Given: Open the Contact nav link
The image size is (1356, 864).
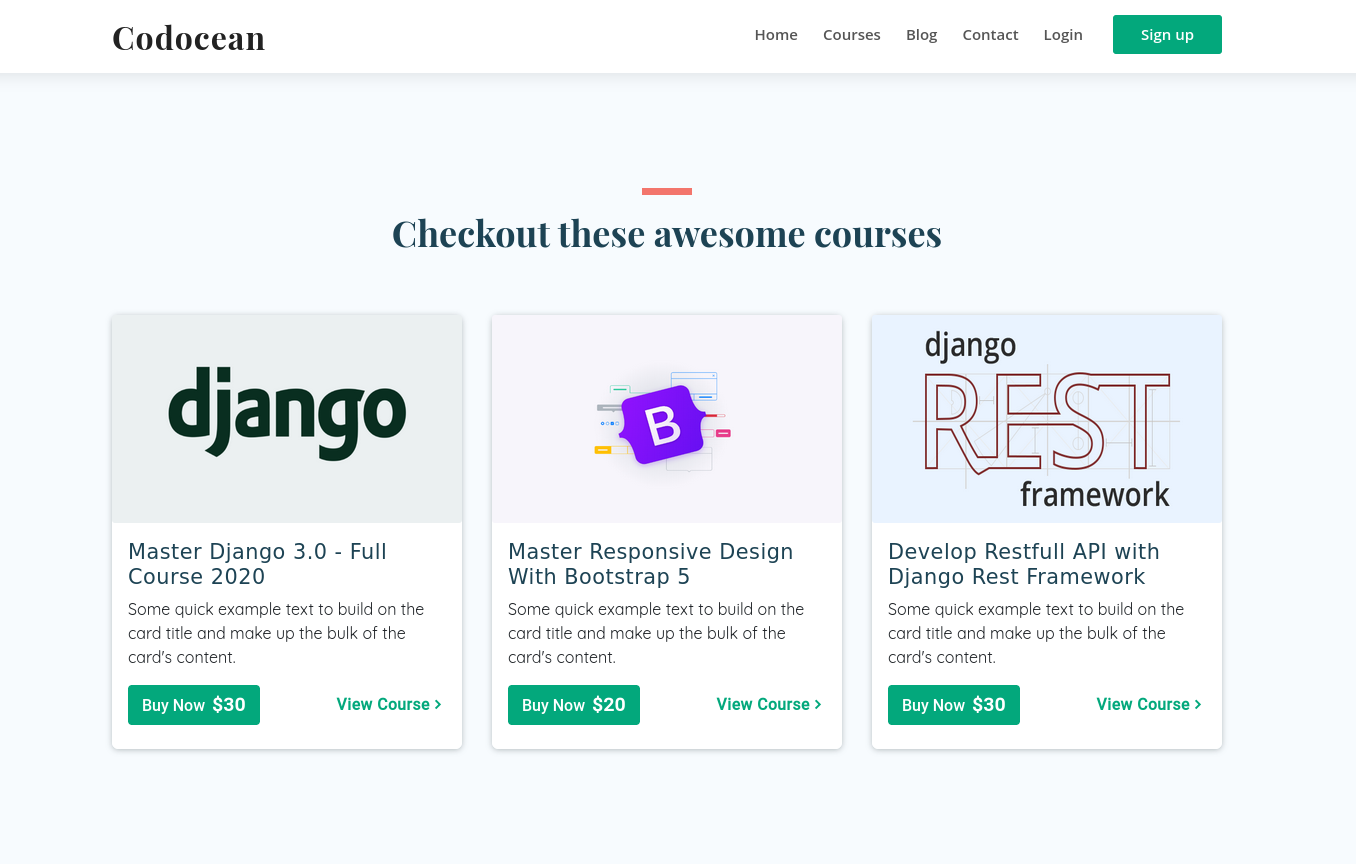Looking at the screenshot, I should coord(990,35).
